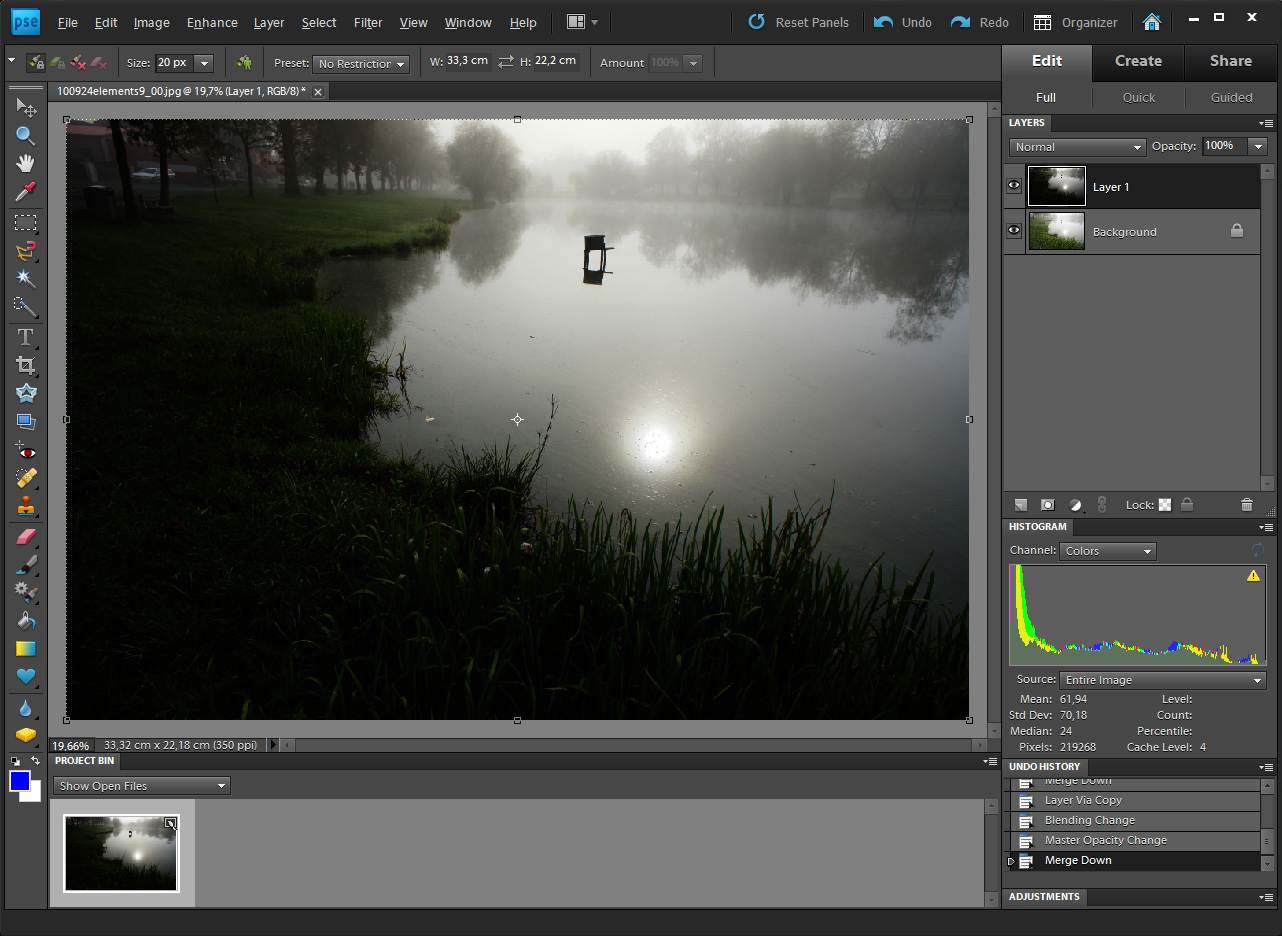
Task: Select the Zoom tool
Action: 26,135
